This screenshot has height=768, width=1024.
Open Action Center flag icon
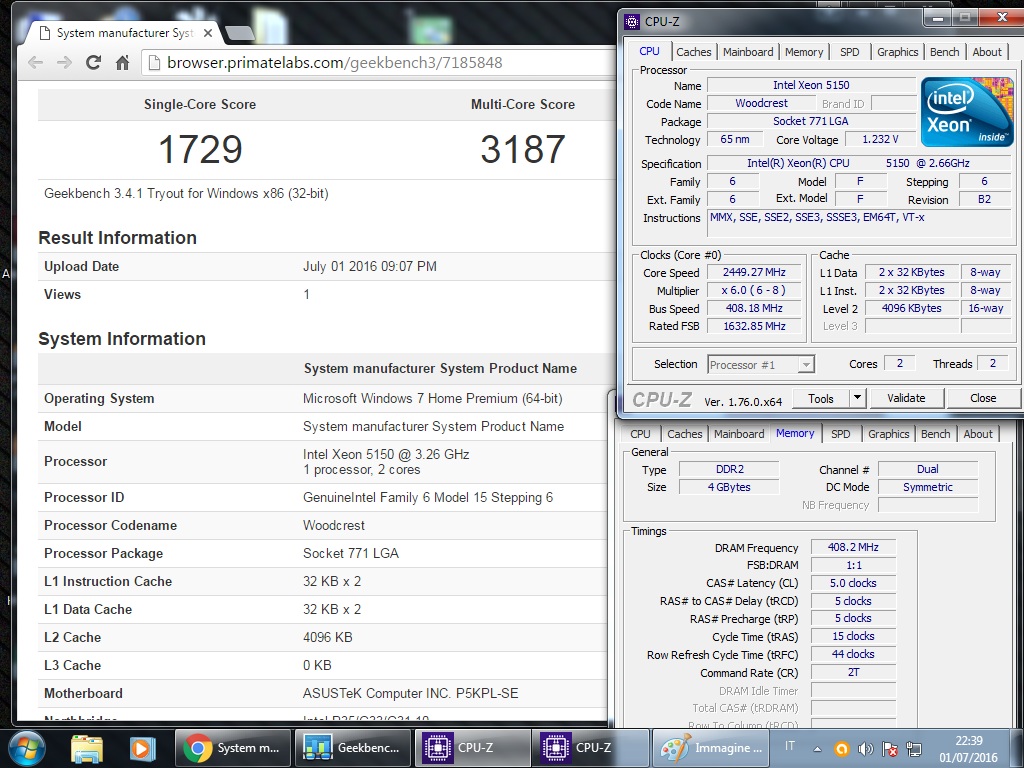[x=889, y=749]
